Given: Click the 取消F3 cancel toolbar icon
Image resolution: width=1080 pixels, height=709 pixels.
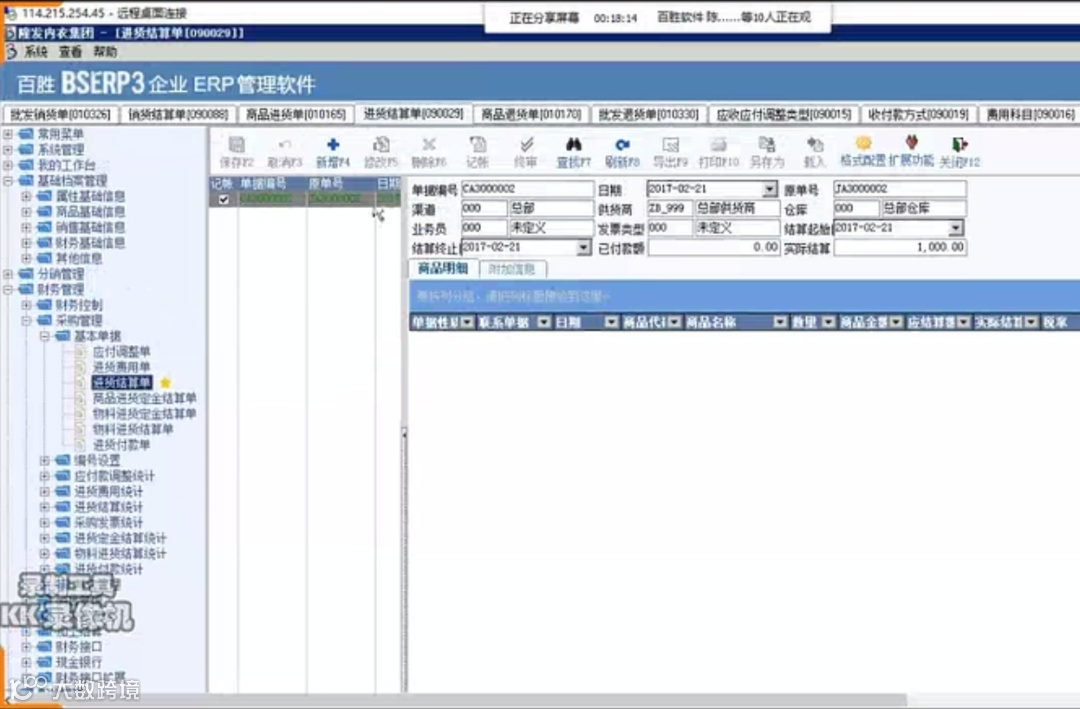Looking at the screenshot, I should coord(284,145).
